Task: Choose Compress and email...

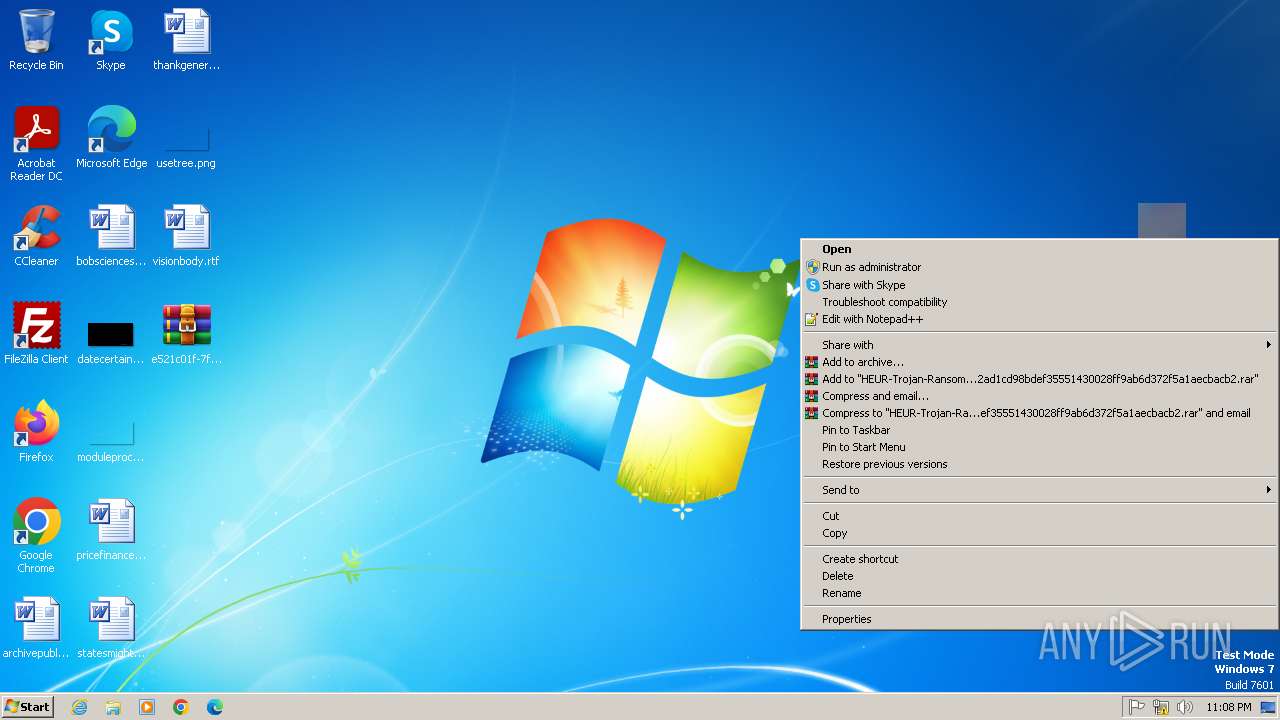Action: click(x=1039, y=396)
